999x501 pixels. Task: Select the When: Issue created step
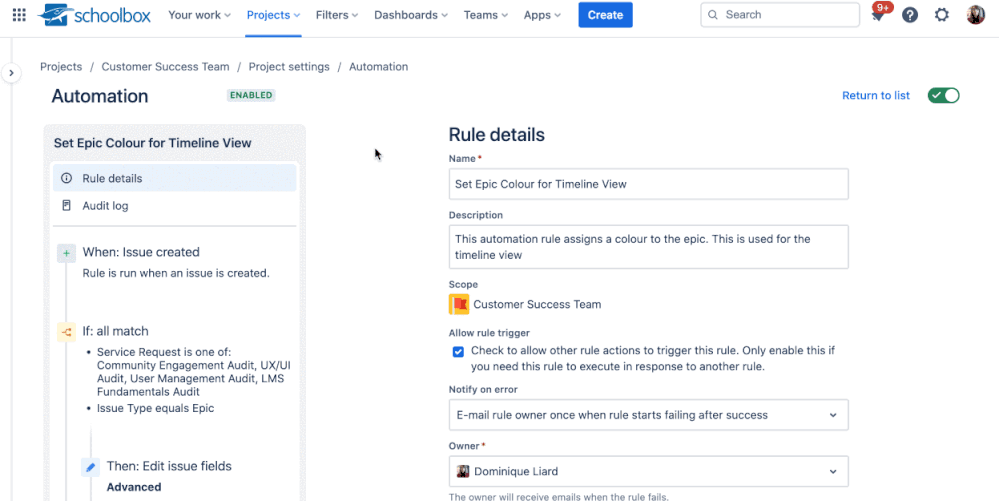point(141,252)
